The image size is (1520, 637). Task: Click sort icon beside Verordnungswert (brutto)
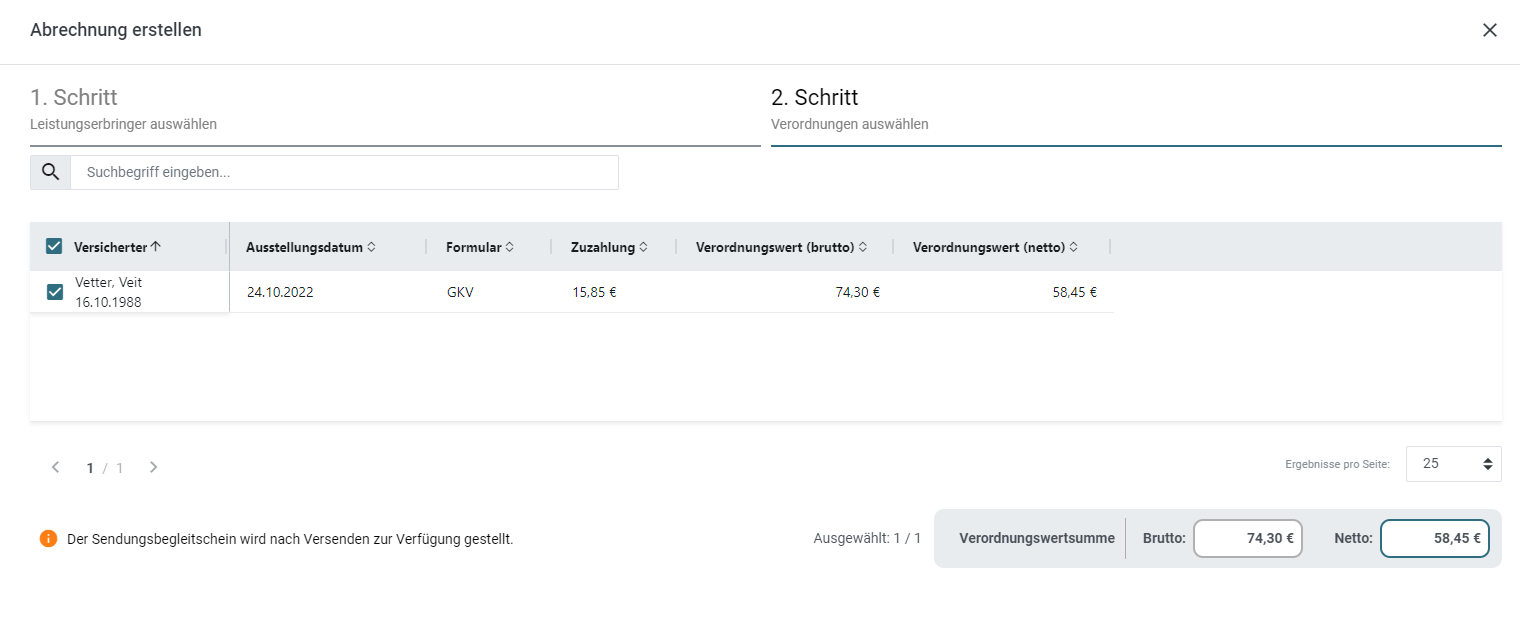(863, 247)
